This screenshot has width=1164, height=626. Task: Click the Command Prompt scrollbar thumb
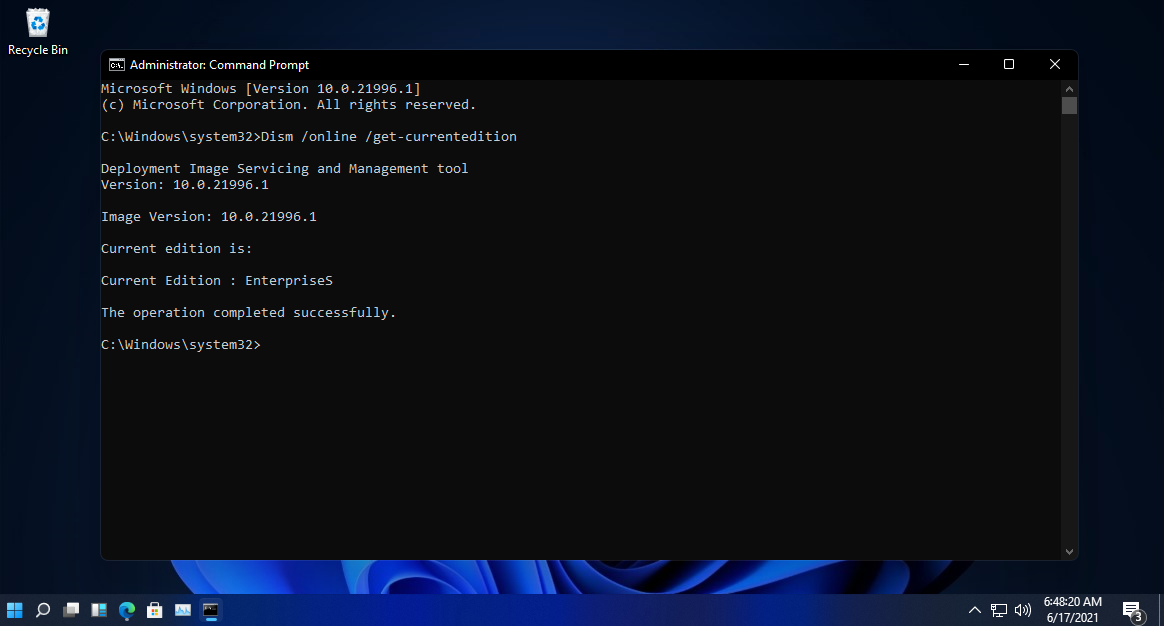(x=1069, y=105)
